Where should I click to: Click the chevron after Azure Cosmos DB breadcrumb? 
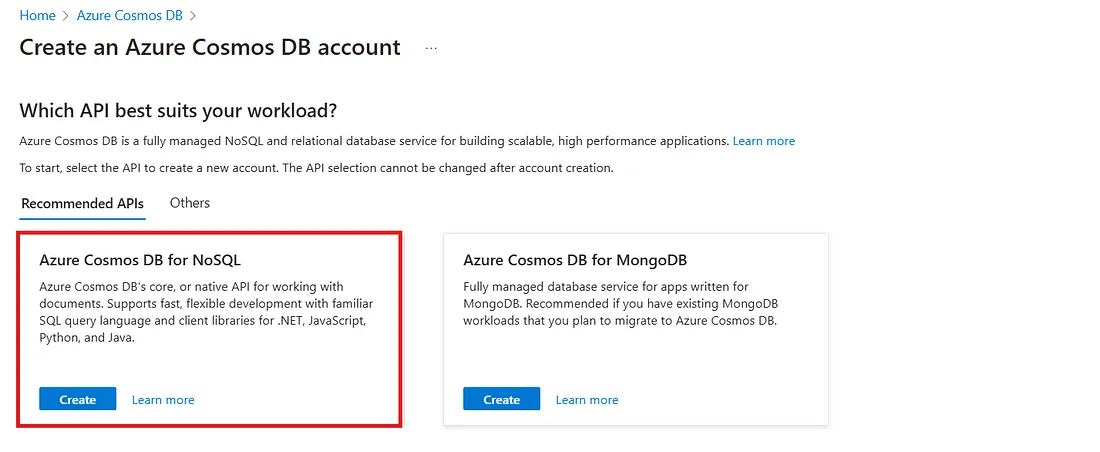(x=193, y=15)
